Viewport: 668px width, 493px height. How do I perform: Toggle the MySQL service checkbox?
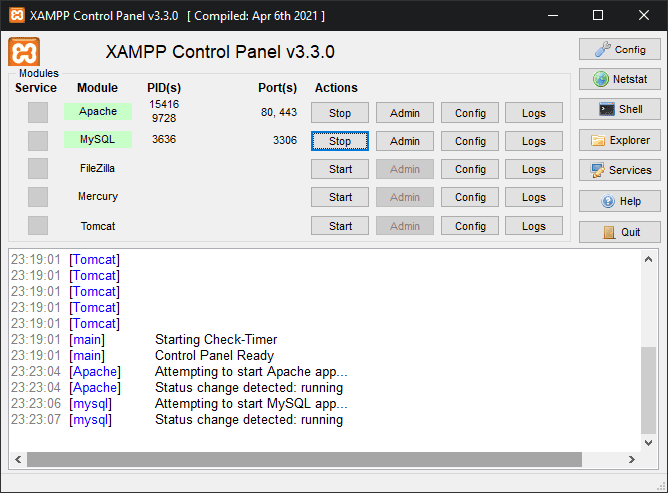click(x=38, y=141)
